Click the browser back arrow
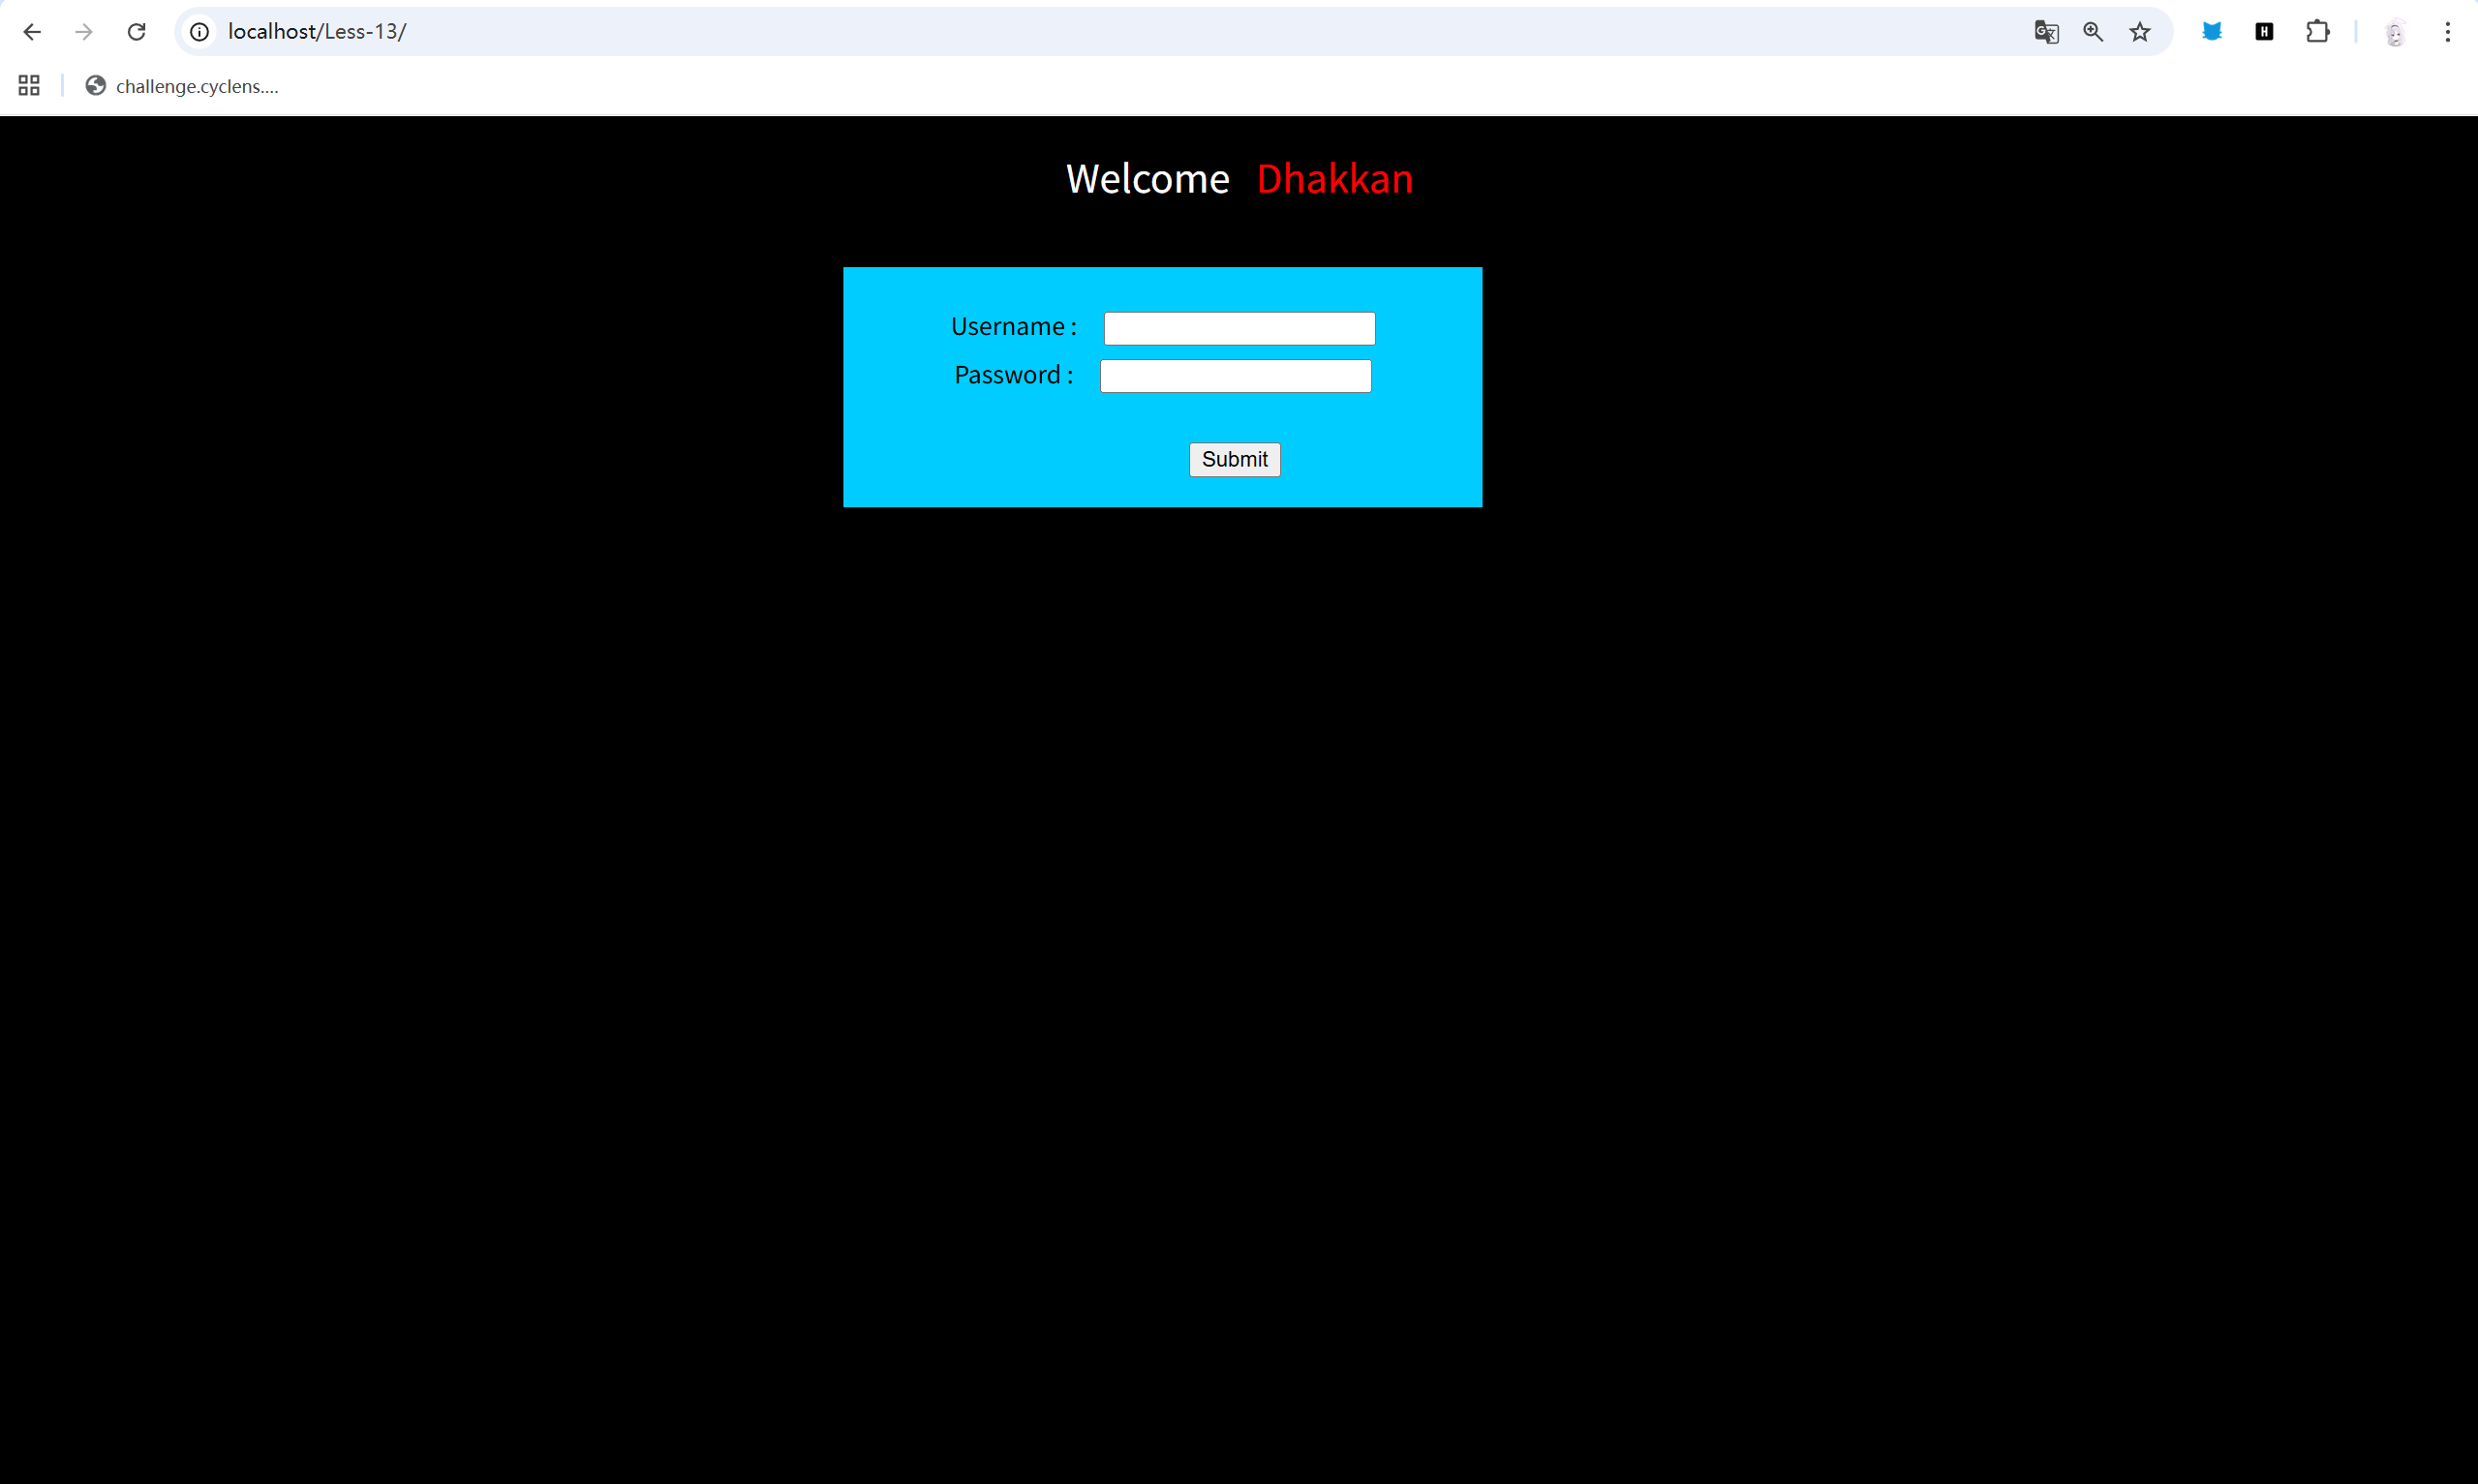Viewport: 2478px width, 1484px height. tap(32, 32)
